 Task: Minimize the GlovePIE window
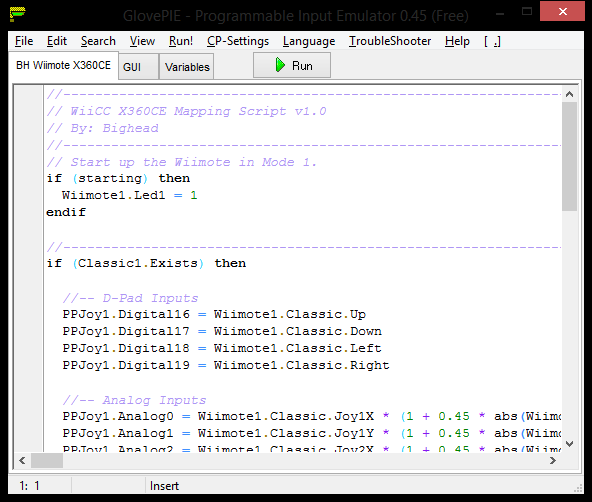pyautogui.click(x=500, y=14)
